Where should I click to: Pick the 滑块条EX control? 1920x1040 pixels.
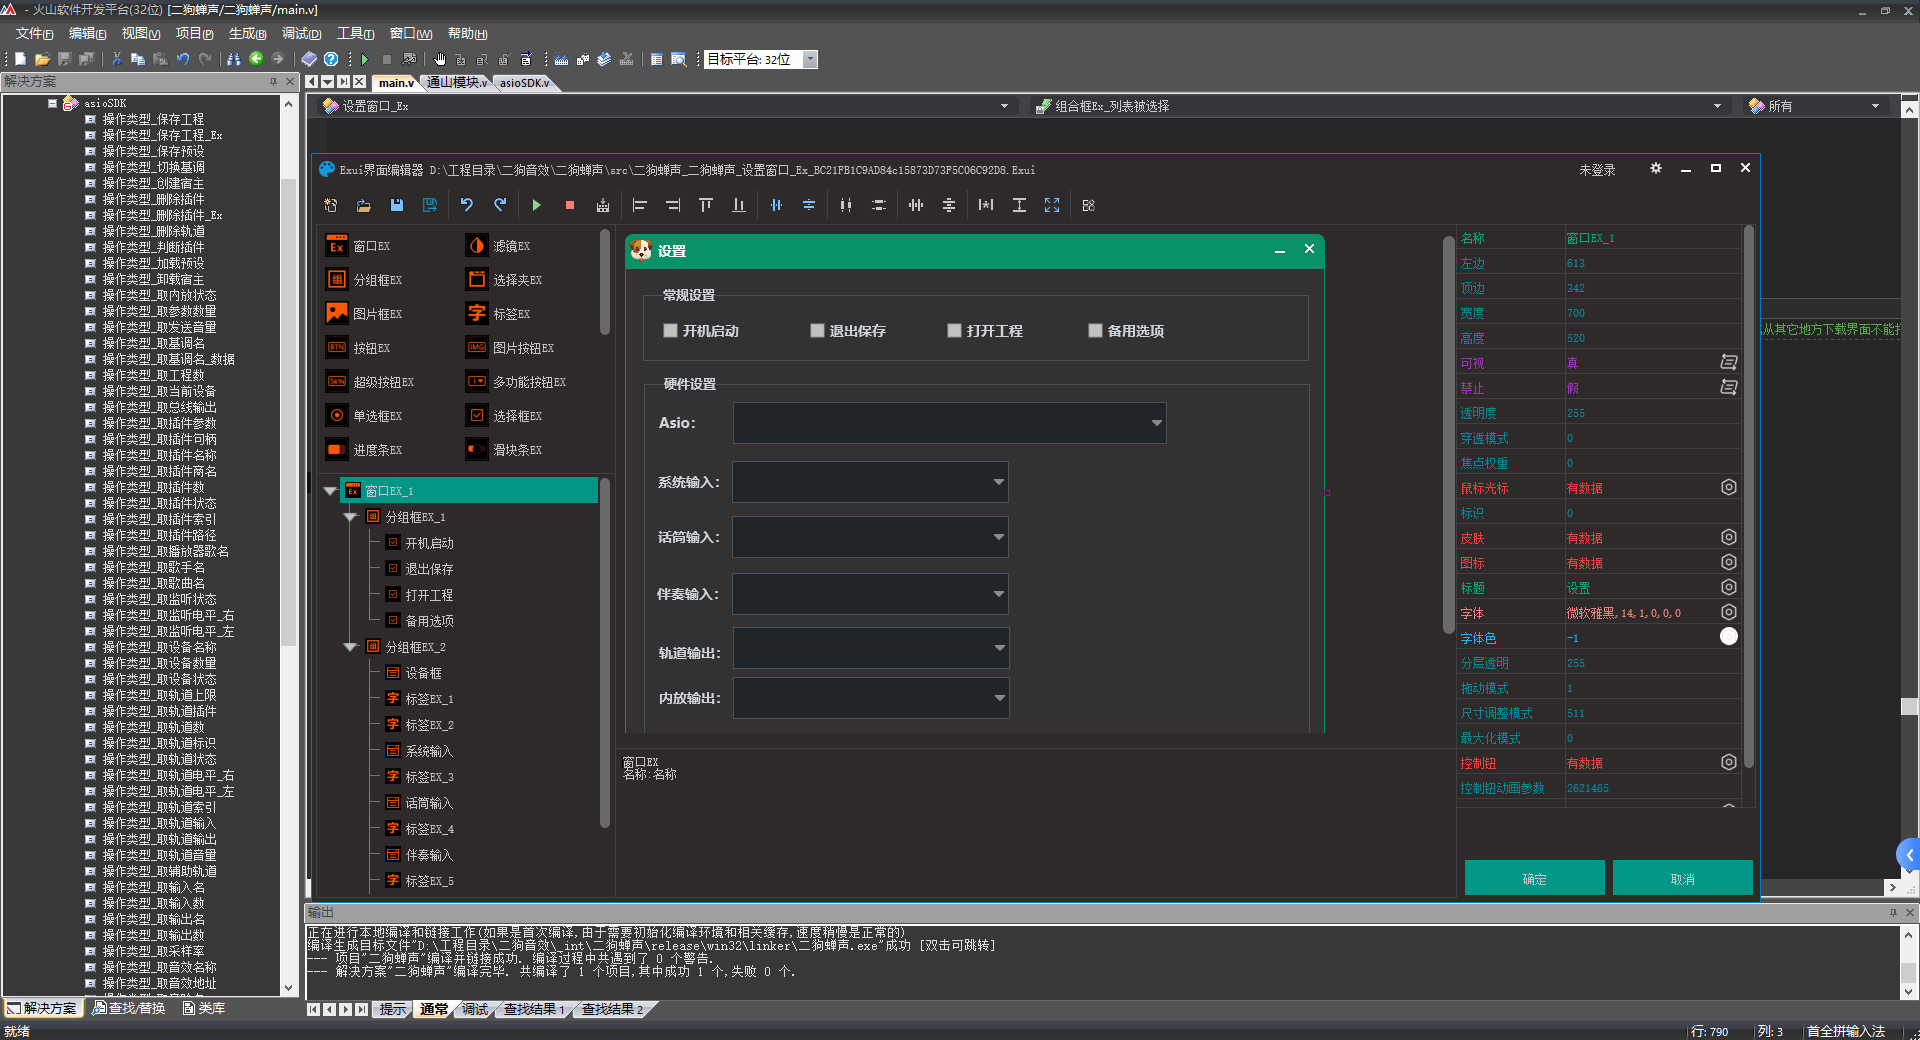point(505,450)
